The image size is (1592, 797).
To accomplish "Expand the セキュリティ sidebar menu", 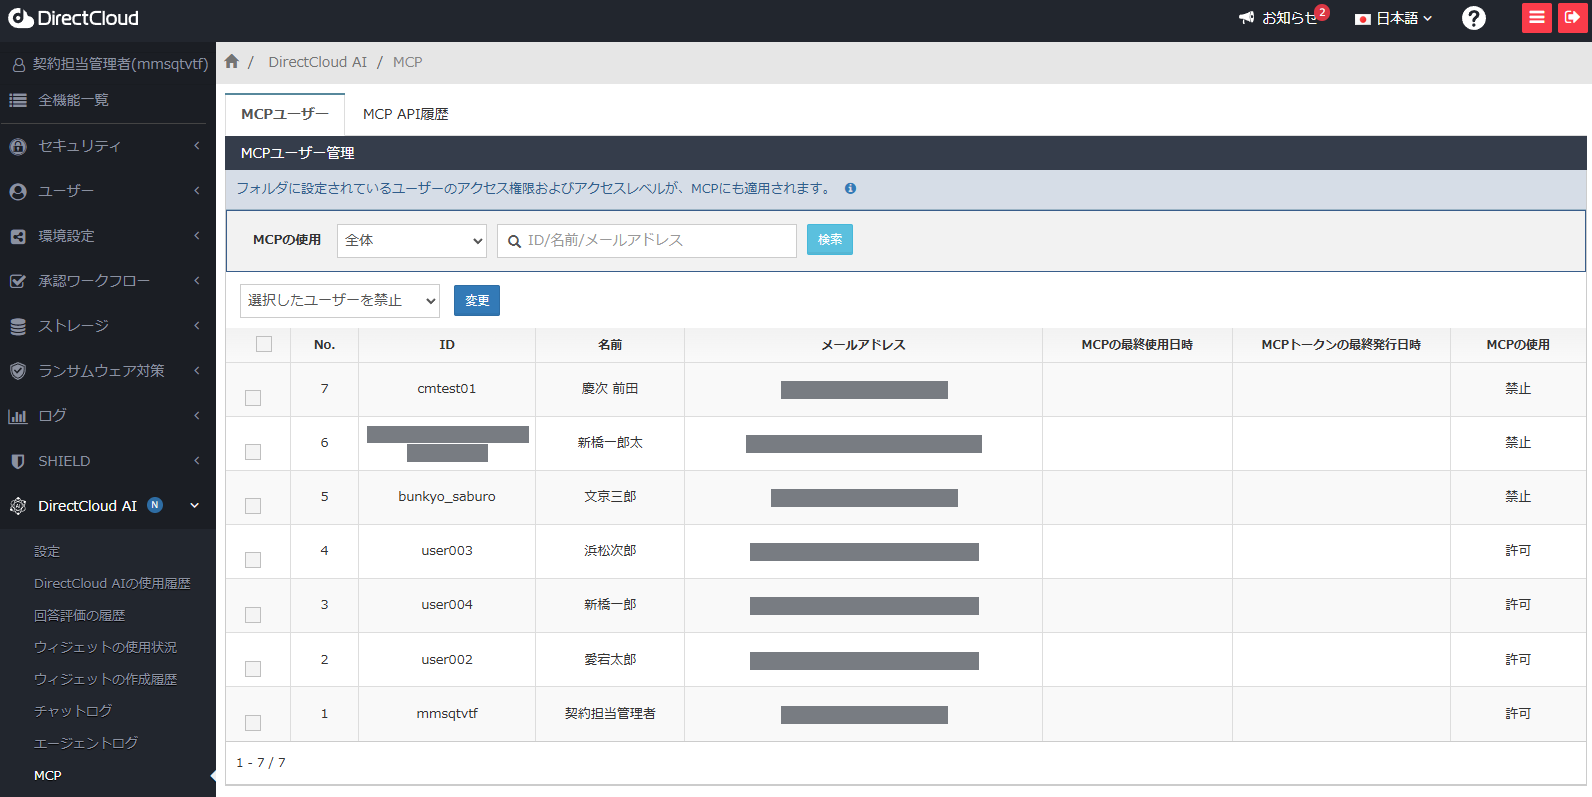I will [x=108, y=146].
